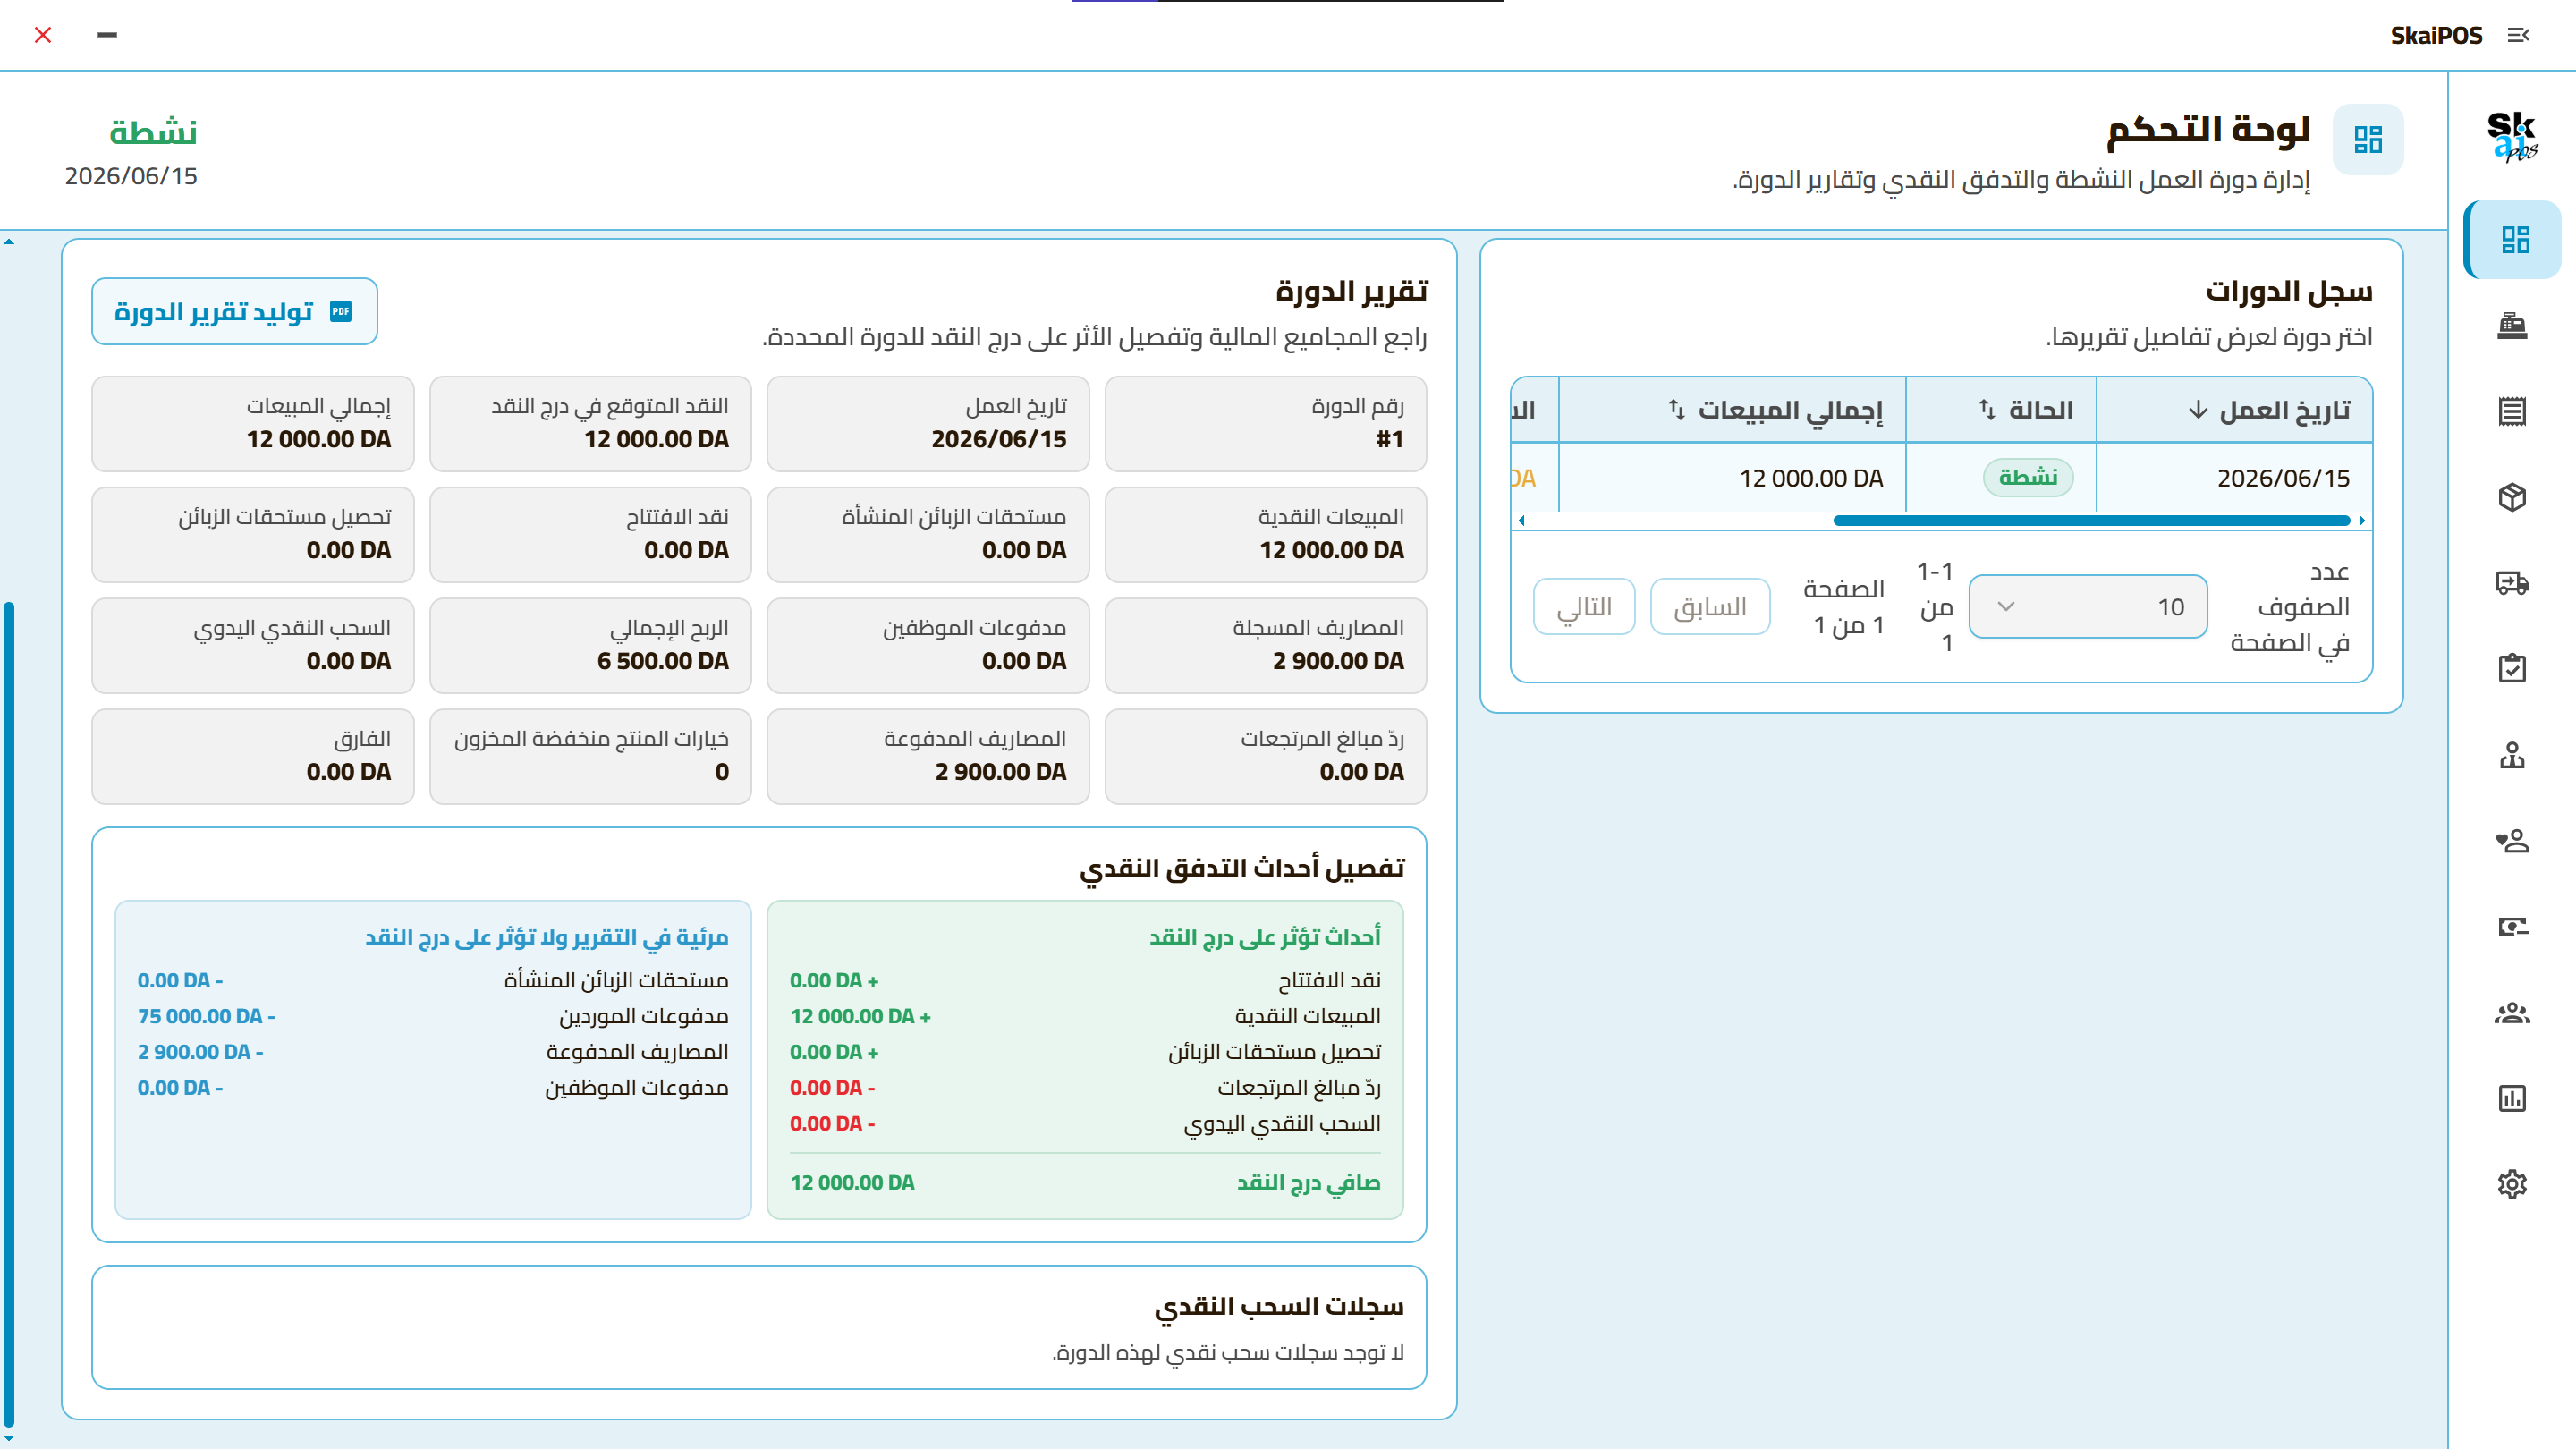Click the سجلات السحب النقدي heading
Viewport: 2576px width, 1449px height.
(1279, 1307)
